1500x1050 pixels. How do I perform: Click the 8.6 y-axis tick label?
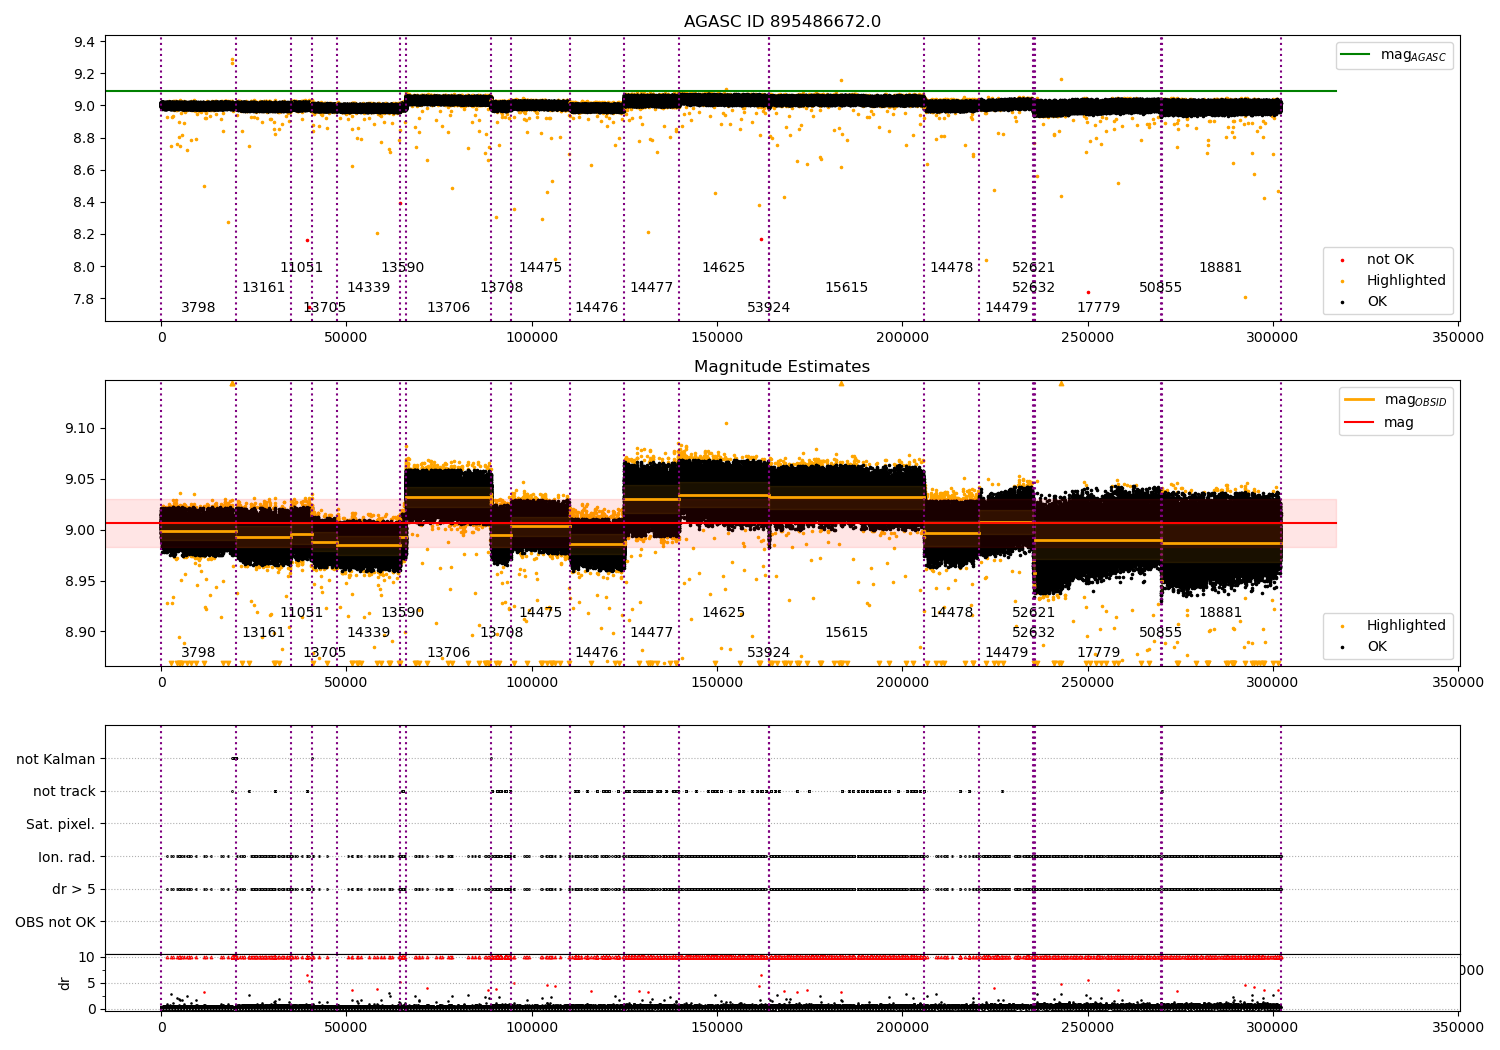click(85, 170)
